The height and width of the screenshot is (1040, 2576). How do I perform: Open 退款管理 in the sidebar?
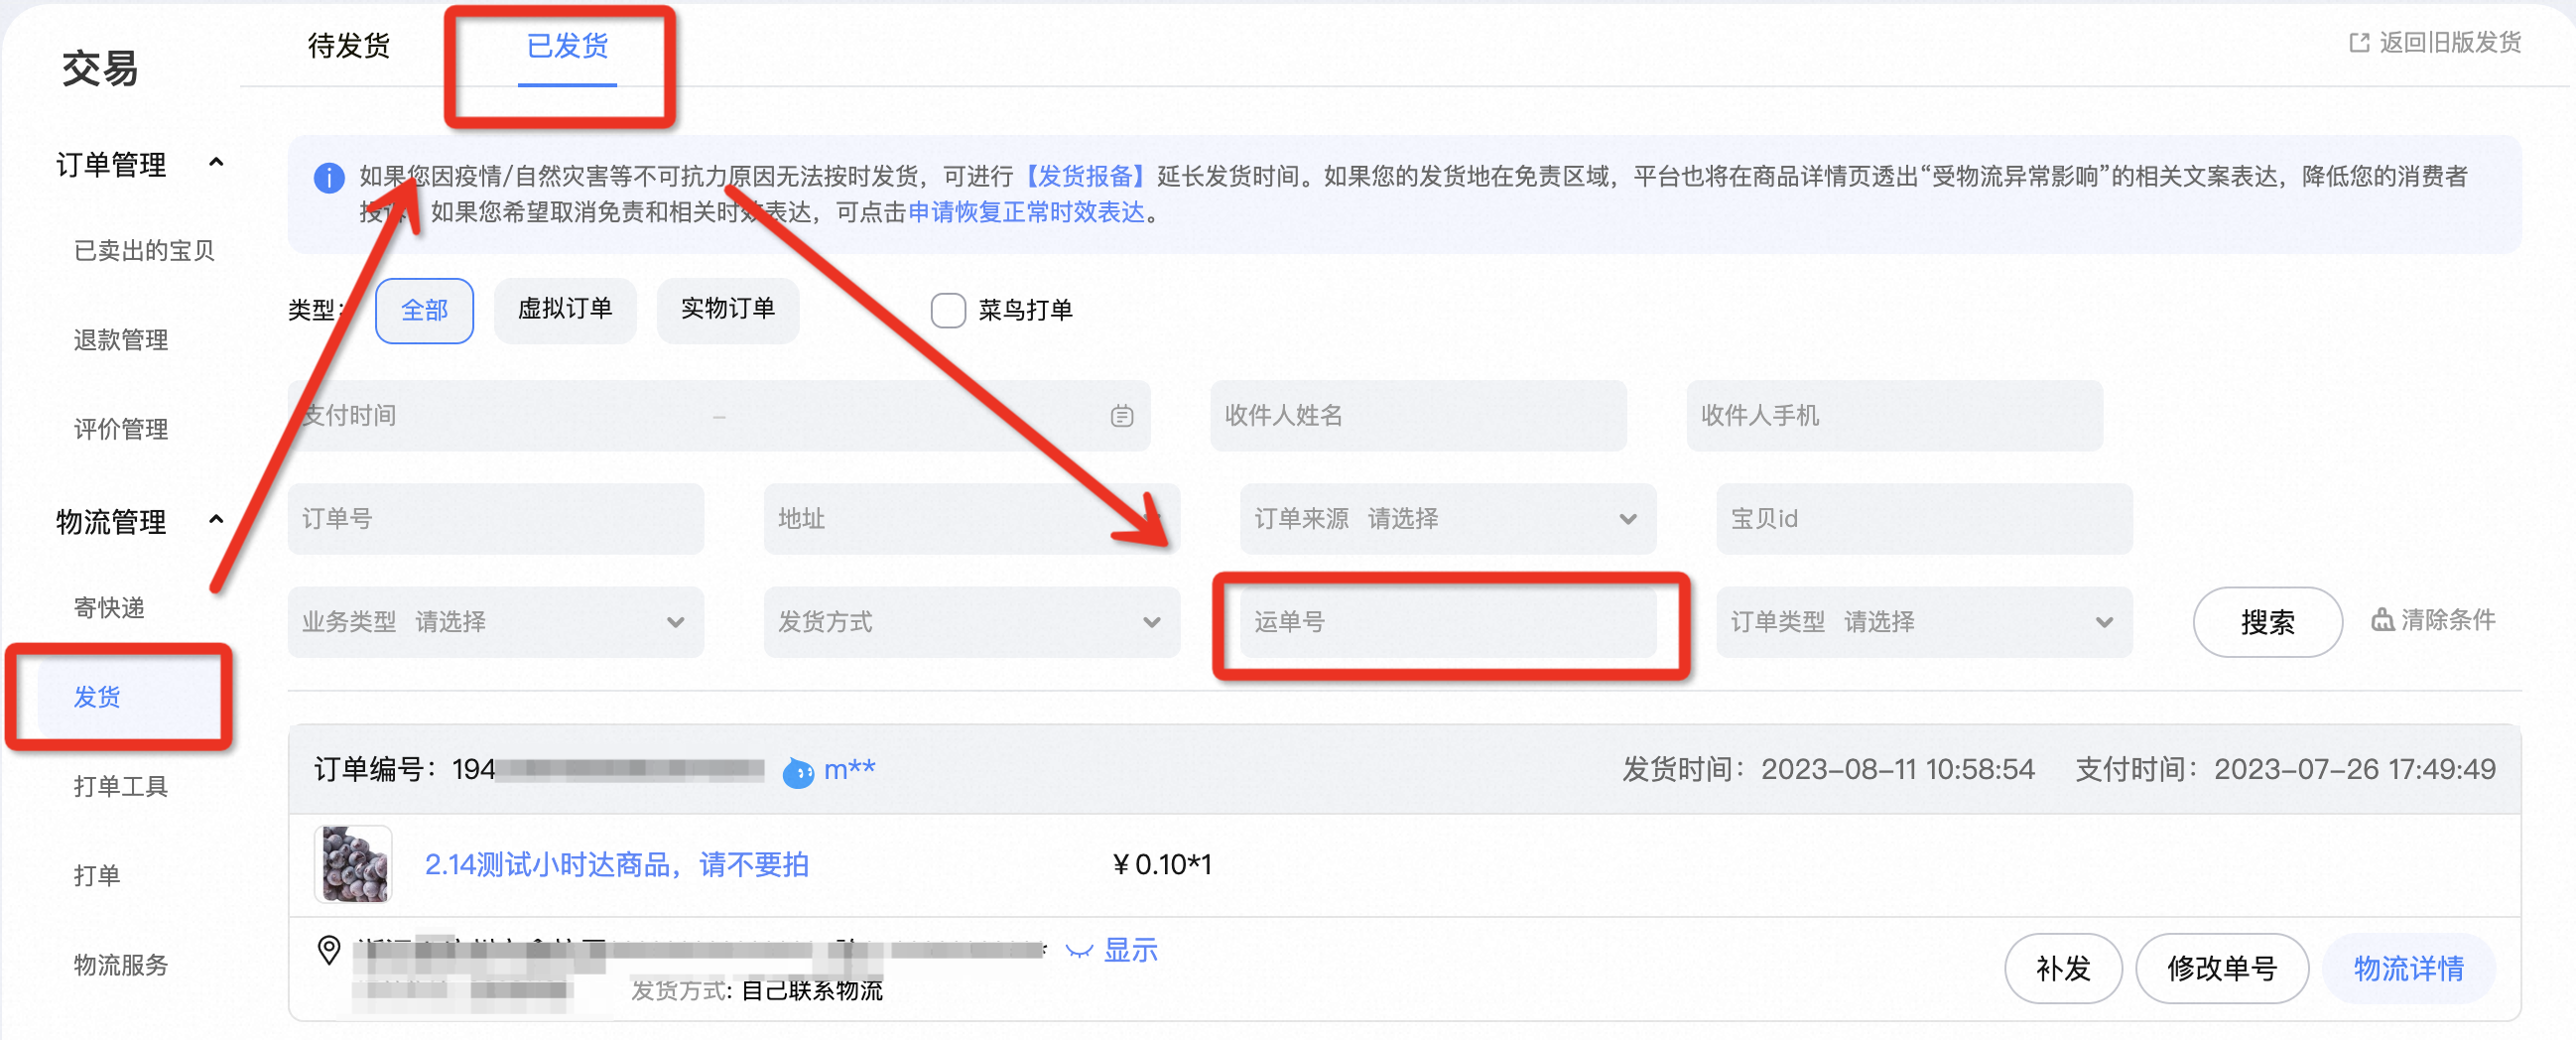pyautogui.click(x=121, y=340)
